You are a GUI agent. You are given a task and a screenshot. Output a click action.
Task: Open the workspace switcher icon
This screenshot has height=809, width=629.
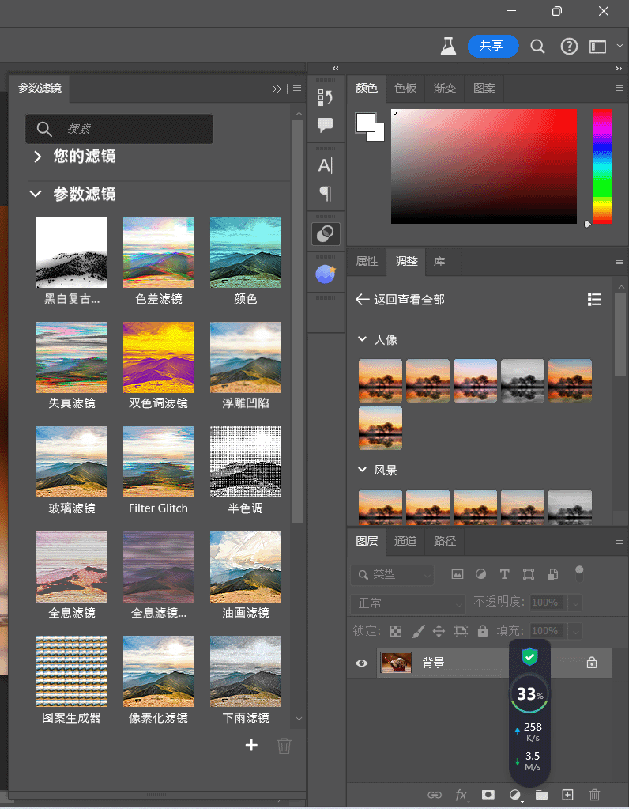598,47
